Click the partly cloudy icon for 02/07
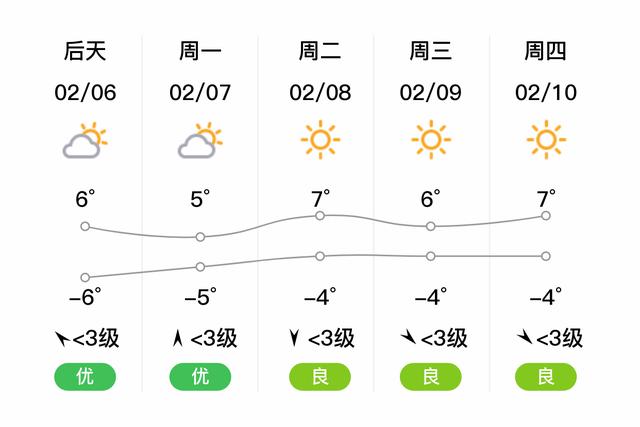 pyautogui.click(x=200, y=140)
